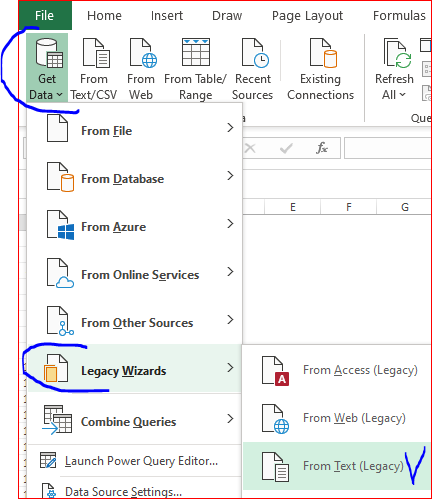Open the Refresh All dropdown arrow
The width and height of the screenshot is (432, 499).
402,95
